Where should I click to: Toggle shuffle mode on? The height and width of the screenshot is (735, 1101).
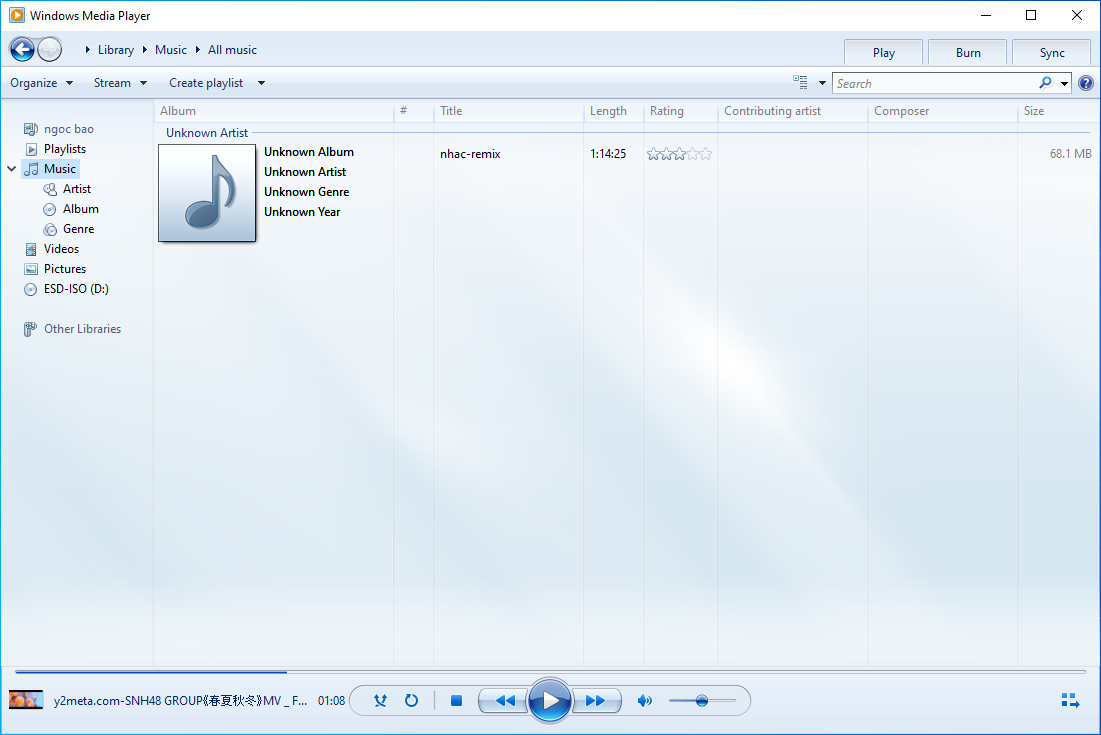pos(380,701)
